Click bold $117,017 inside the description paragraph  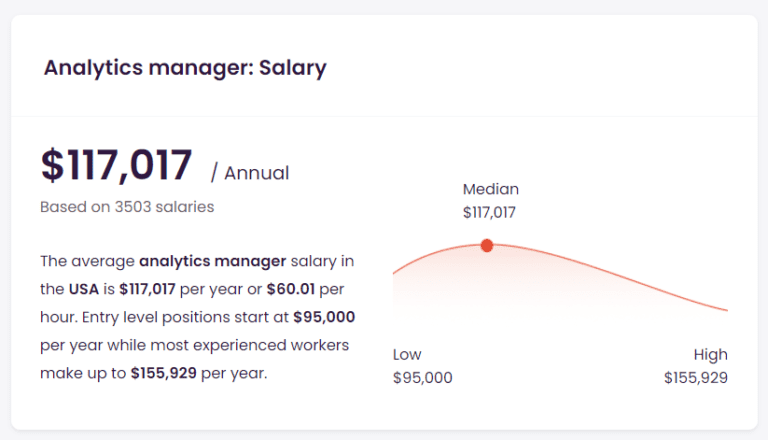coord(147,289)
